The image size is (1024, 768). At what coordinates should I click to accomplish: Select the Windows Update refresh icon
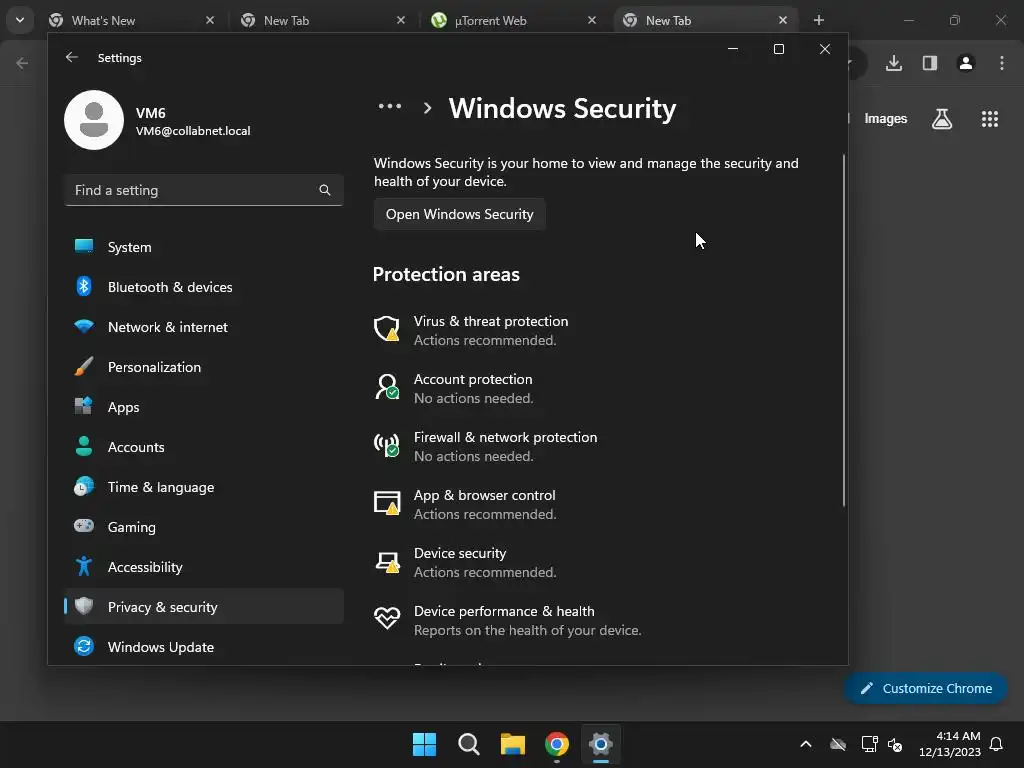pos(84,647)
